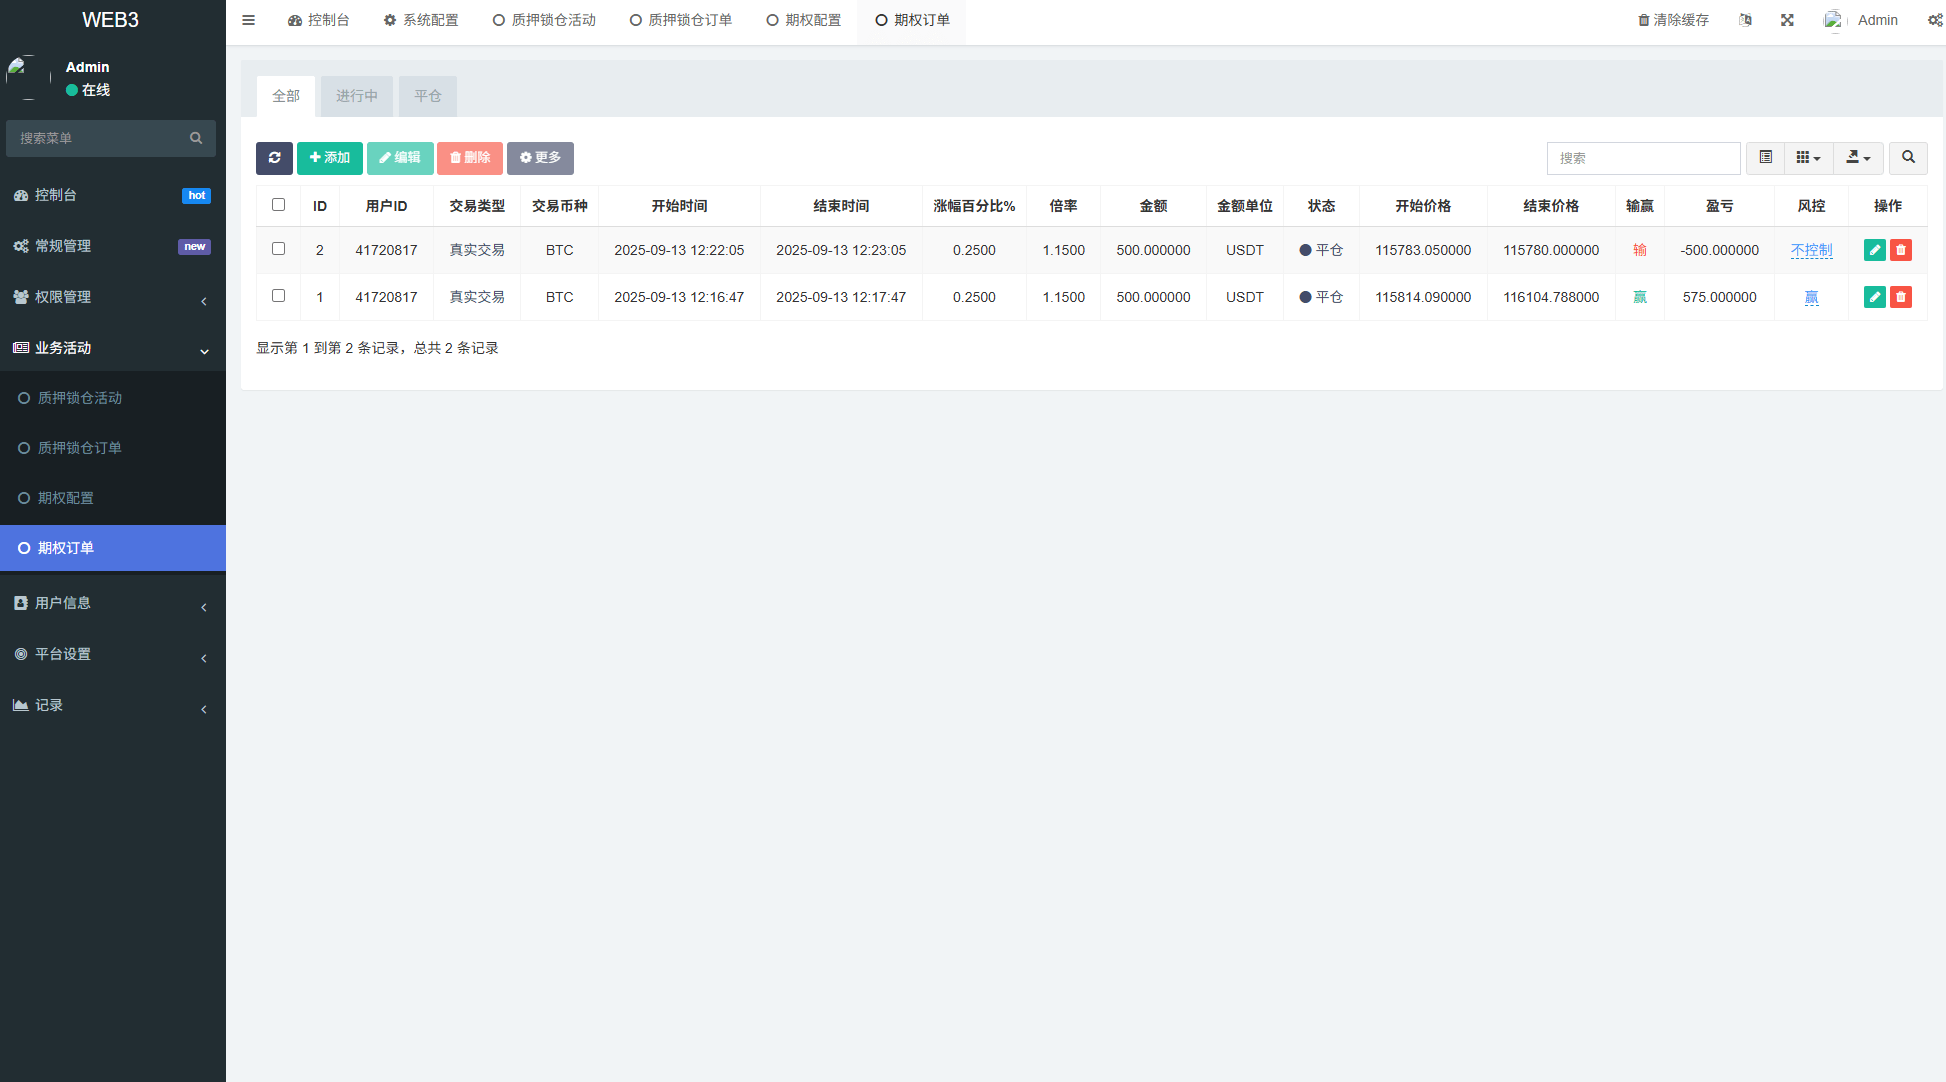Select the checkbox for order ID 2
The image size is (1946, 1082).
coord(278,249)
